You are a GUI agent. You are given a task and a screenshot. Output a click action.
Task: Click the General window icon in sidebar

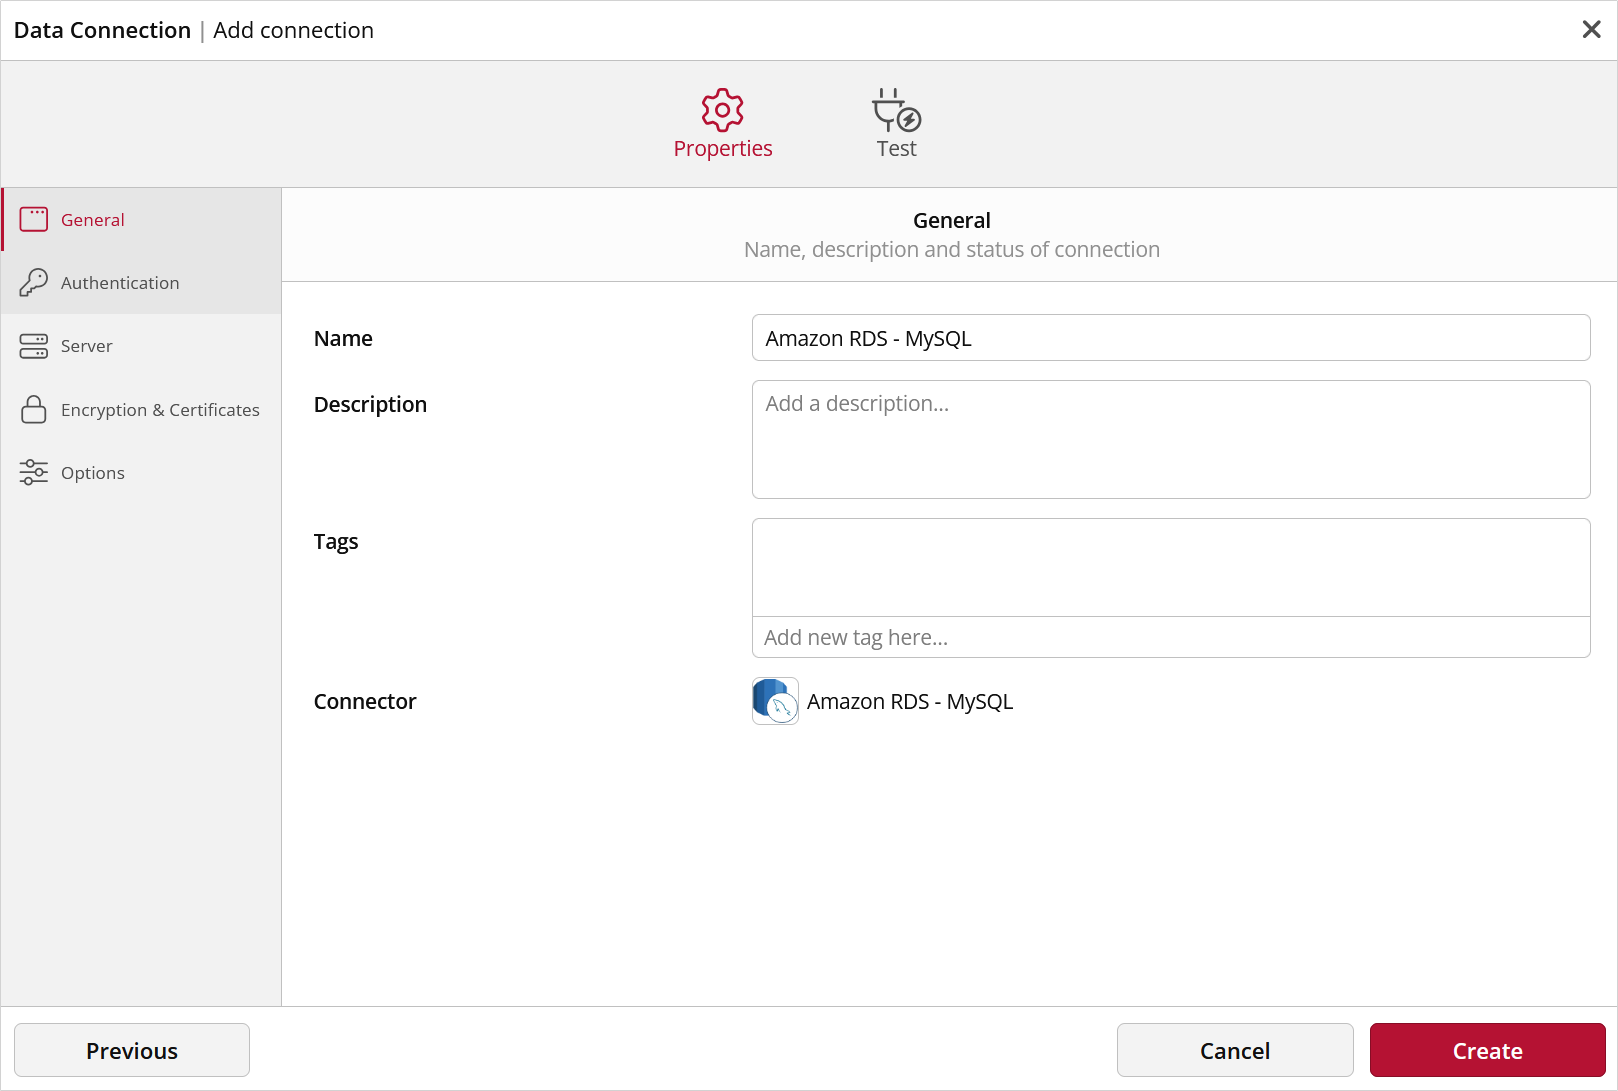(34, 219)
